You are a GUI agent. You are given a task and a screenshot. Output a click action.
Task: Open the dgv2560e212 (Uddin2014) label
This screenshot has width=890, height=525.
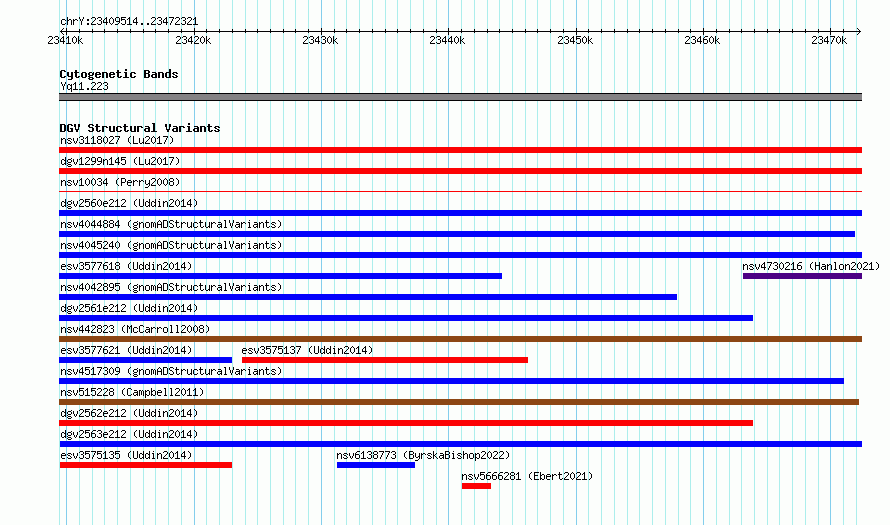pos(129,203)
